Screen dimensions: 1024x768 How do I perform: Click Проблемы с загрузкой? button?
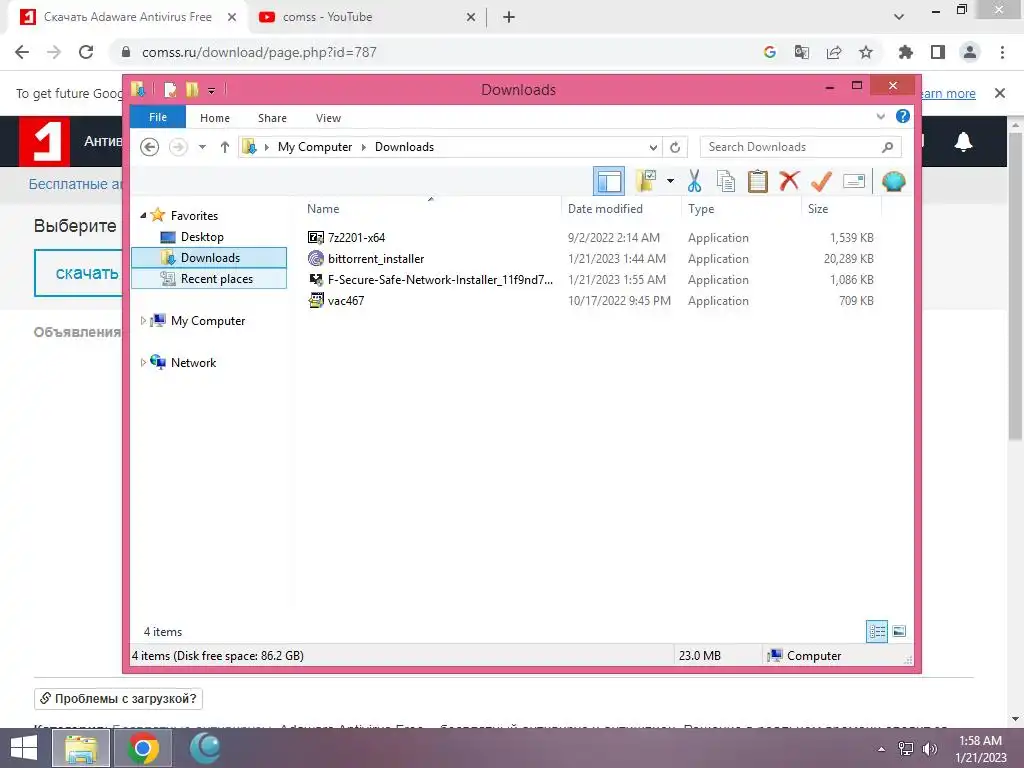click(x=118, y=698)
